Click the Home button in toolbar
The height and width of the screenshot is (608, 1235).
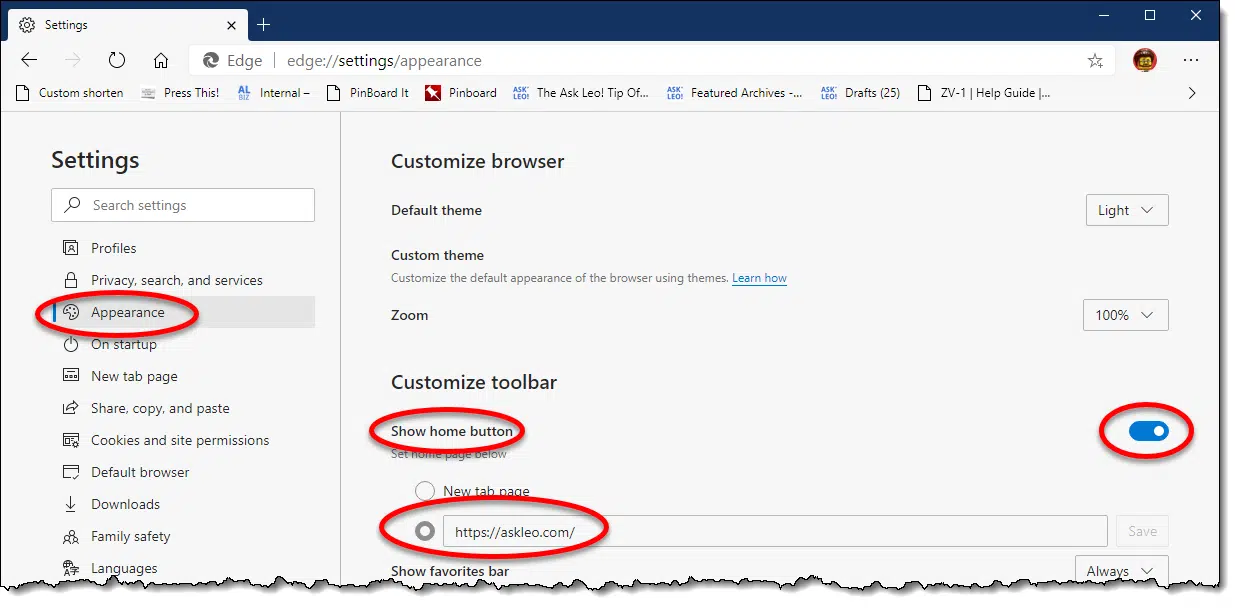click(x=161, y=60)
